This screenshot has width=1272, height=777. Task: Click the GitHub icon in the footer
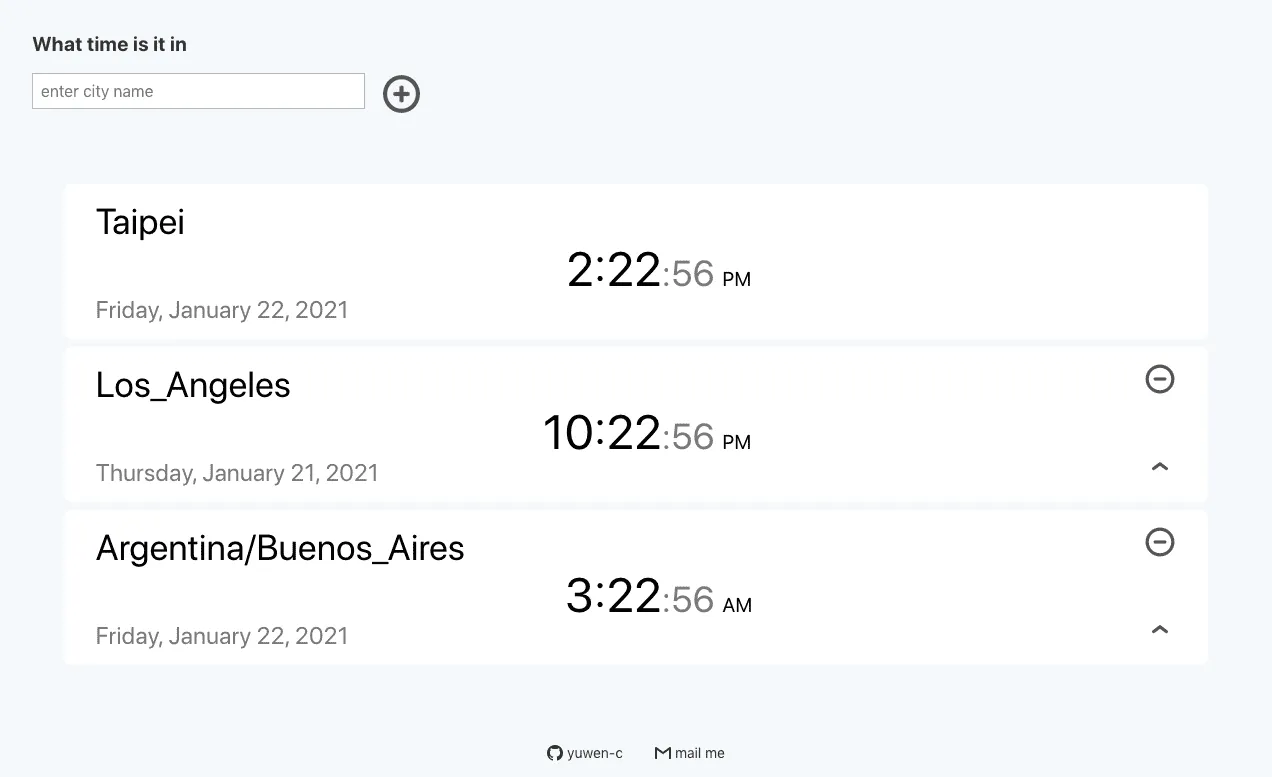tap(553, 752)
